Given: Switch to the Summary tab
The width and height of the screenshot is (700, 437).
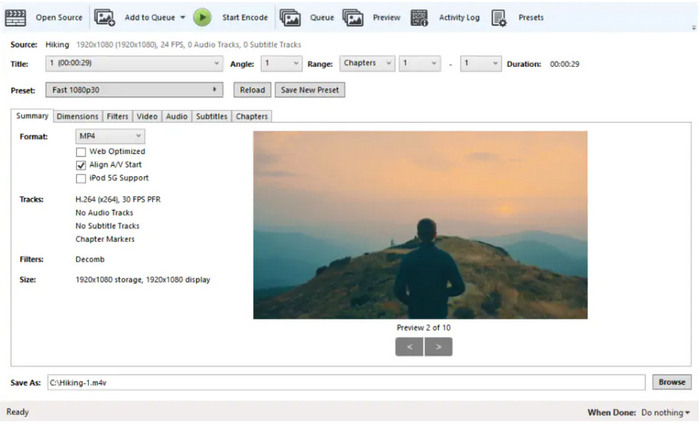Looking at the screenshot, I should pyautogui.click(x=32, y=116).
